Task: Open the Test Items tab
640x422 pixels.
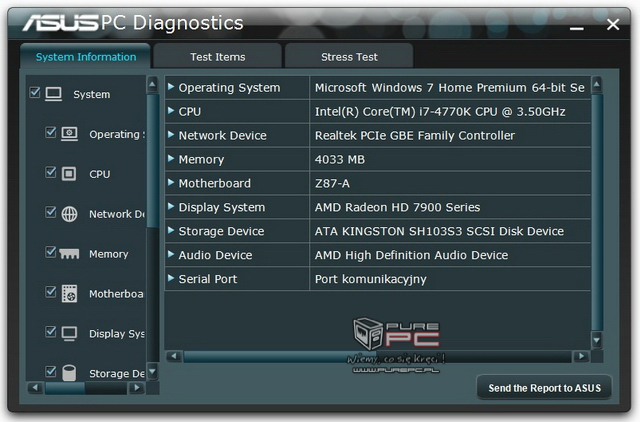Action: [218, 56]
